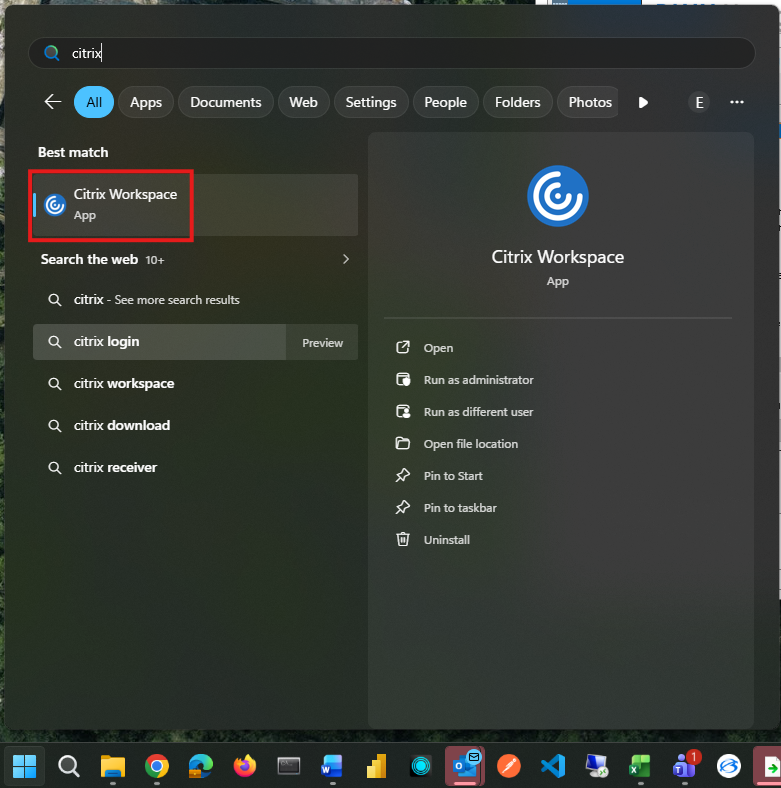This screenshot has width=781, height=788.
Task: Switch to the Settings filter
Action: pyautogui.click(x=371, y=103)
